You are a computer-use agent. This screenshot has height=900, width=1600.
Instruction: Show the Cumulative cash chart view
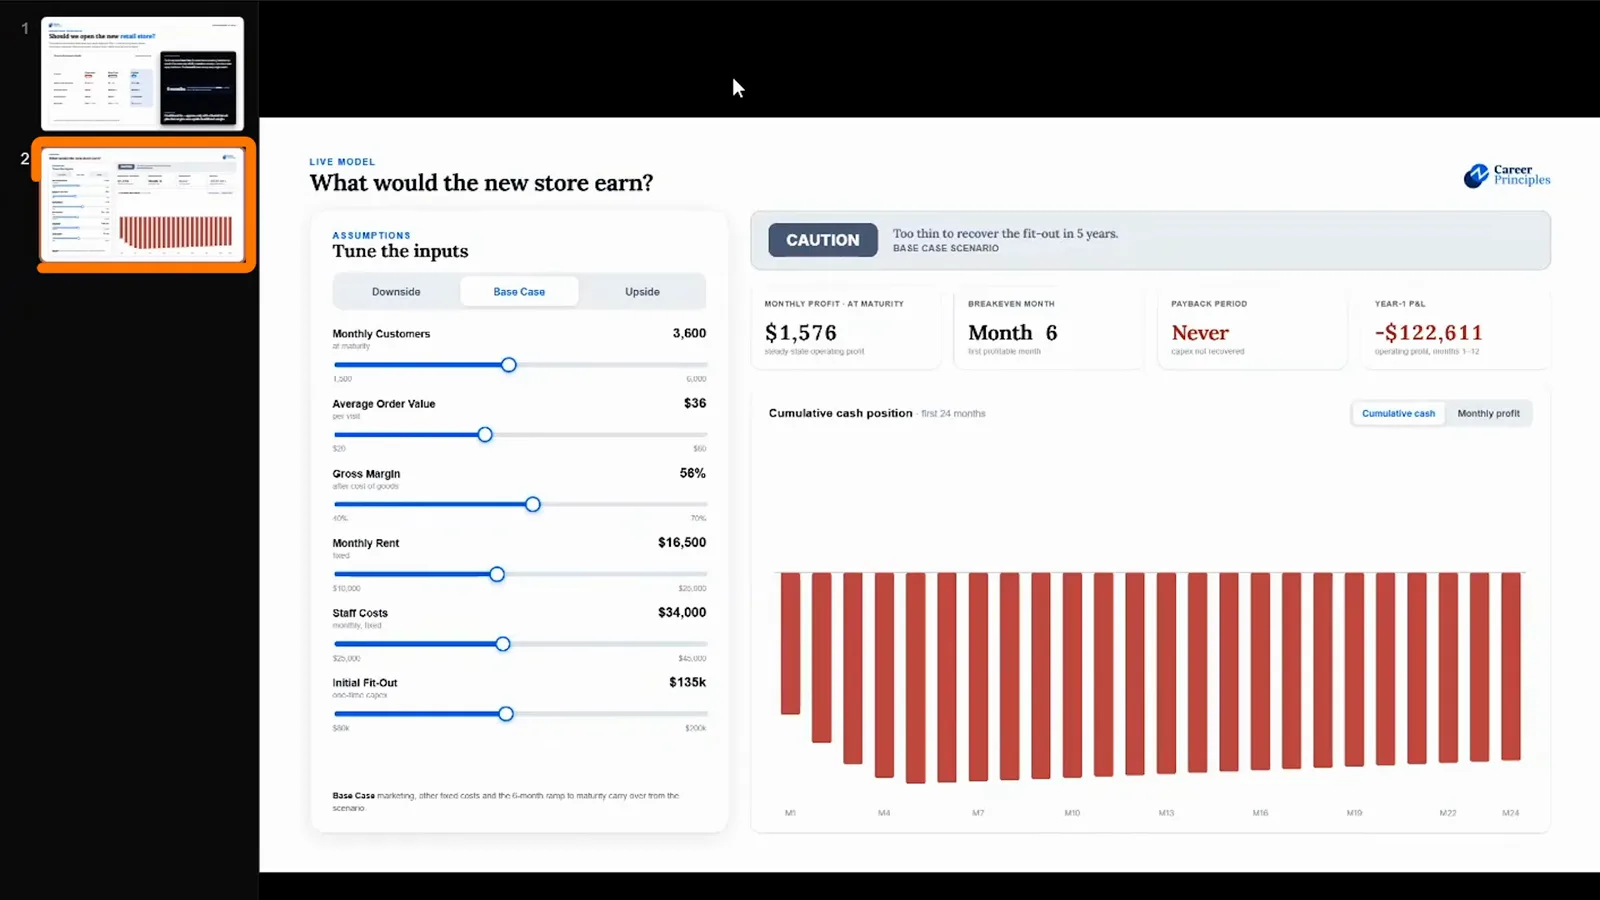tap(1398, 413)
